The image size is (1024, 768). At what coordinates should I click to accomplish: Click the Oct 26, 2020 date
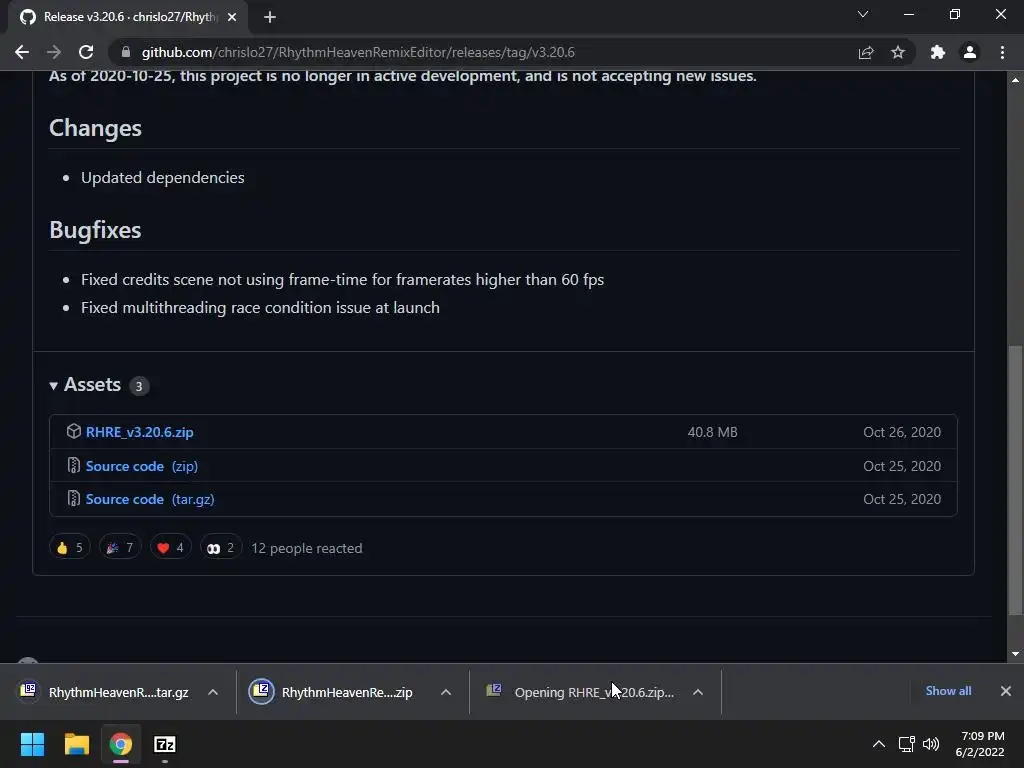coord(902,432)
